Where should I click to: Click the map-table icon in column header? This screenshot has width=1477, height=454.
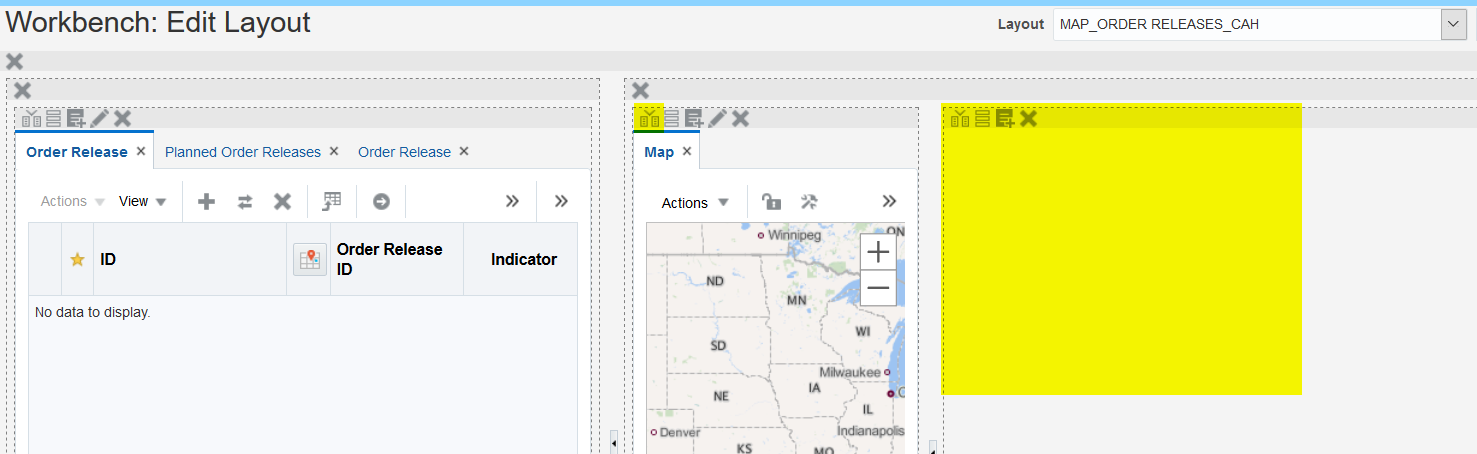(309, 260)
